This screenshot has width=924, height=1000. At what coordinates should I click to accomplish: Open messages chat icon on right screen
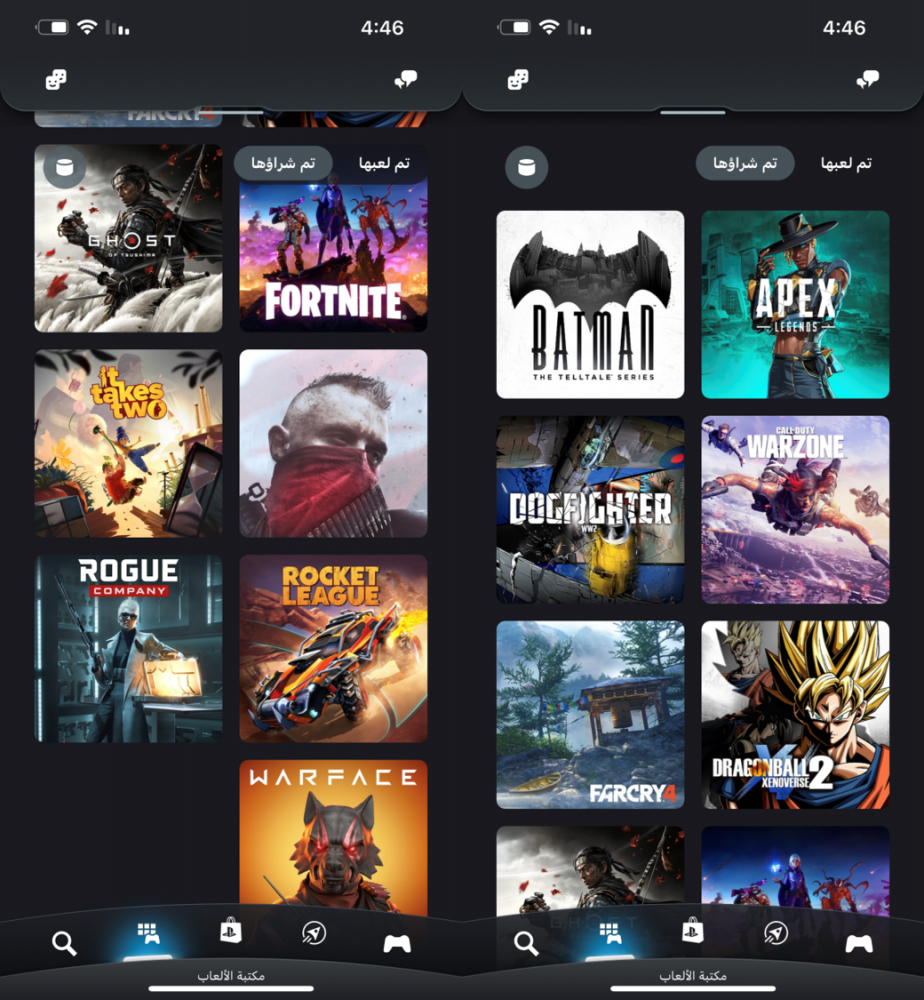pos(867,80)
